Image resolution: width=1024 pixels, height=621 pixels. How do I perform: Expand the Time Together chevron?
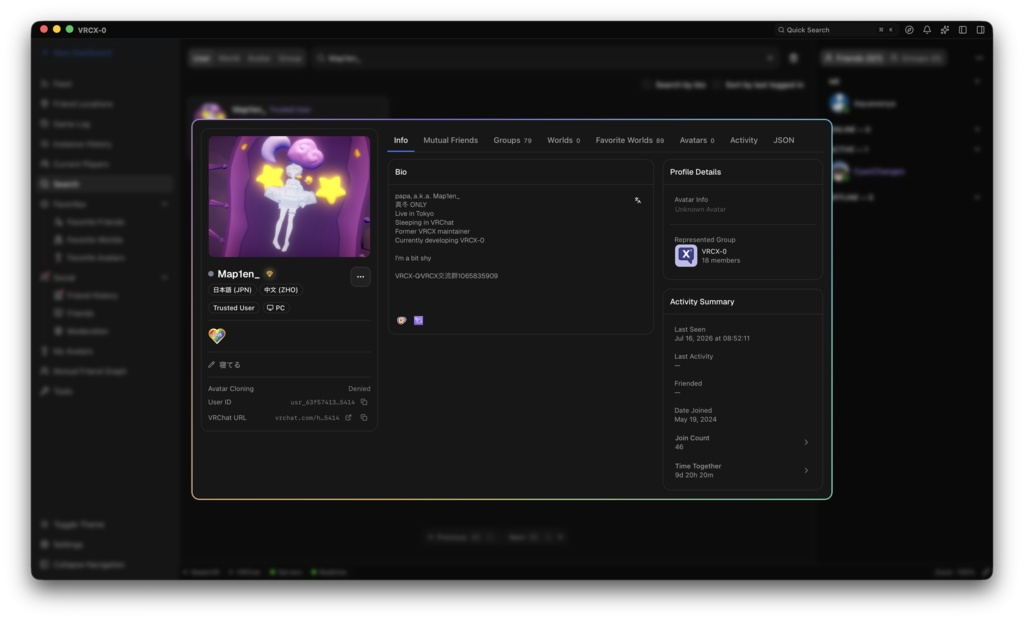[806, 471]
